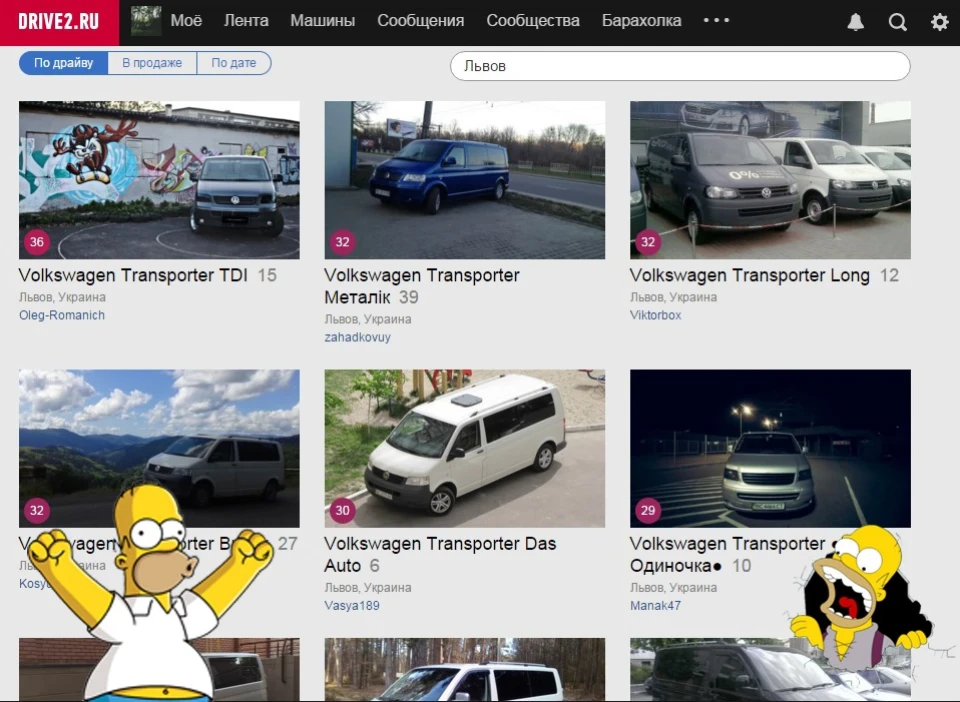Open the bottom-row dark van photo
The image size is (960, 702).
click(x=770, y=670)
